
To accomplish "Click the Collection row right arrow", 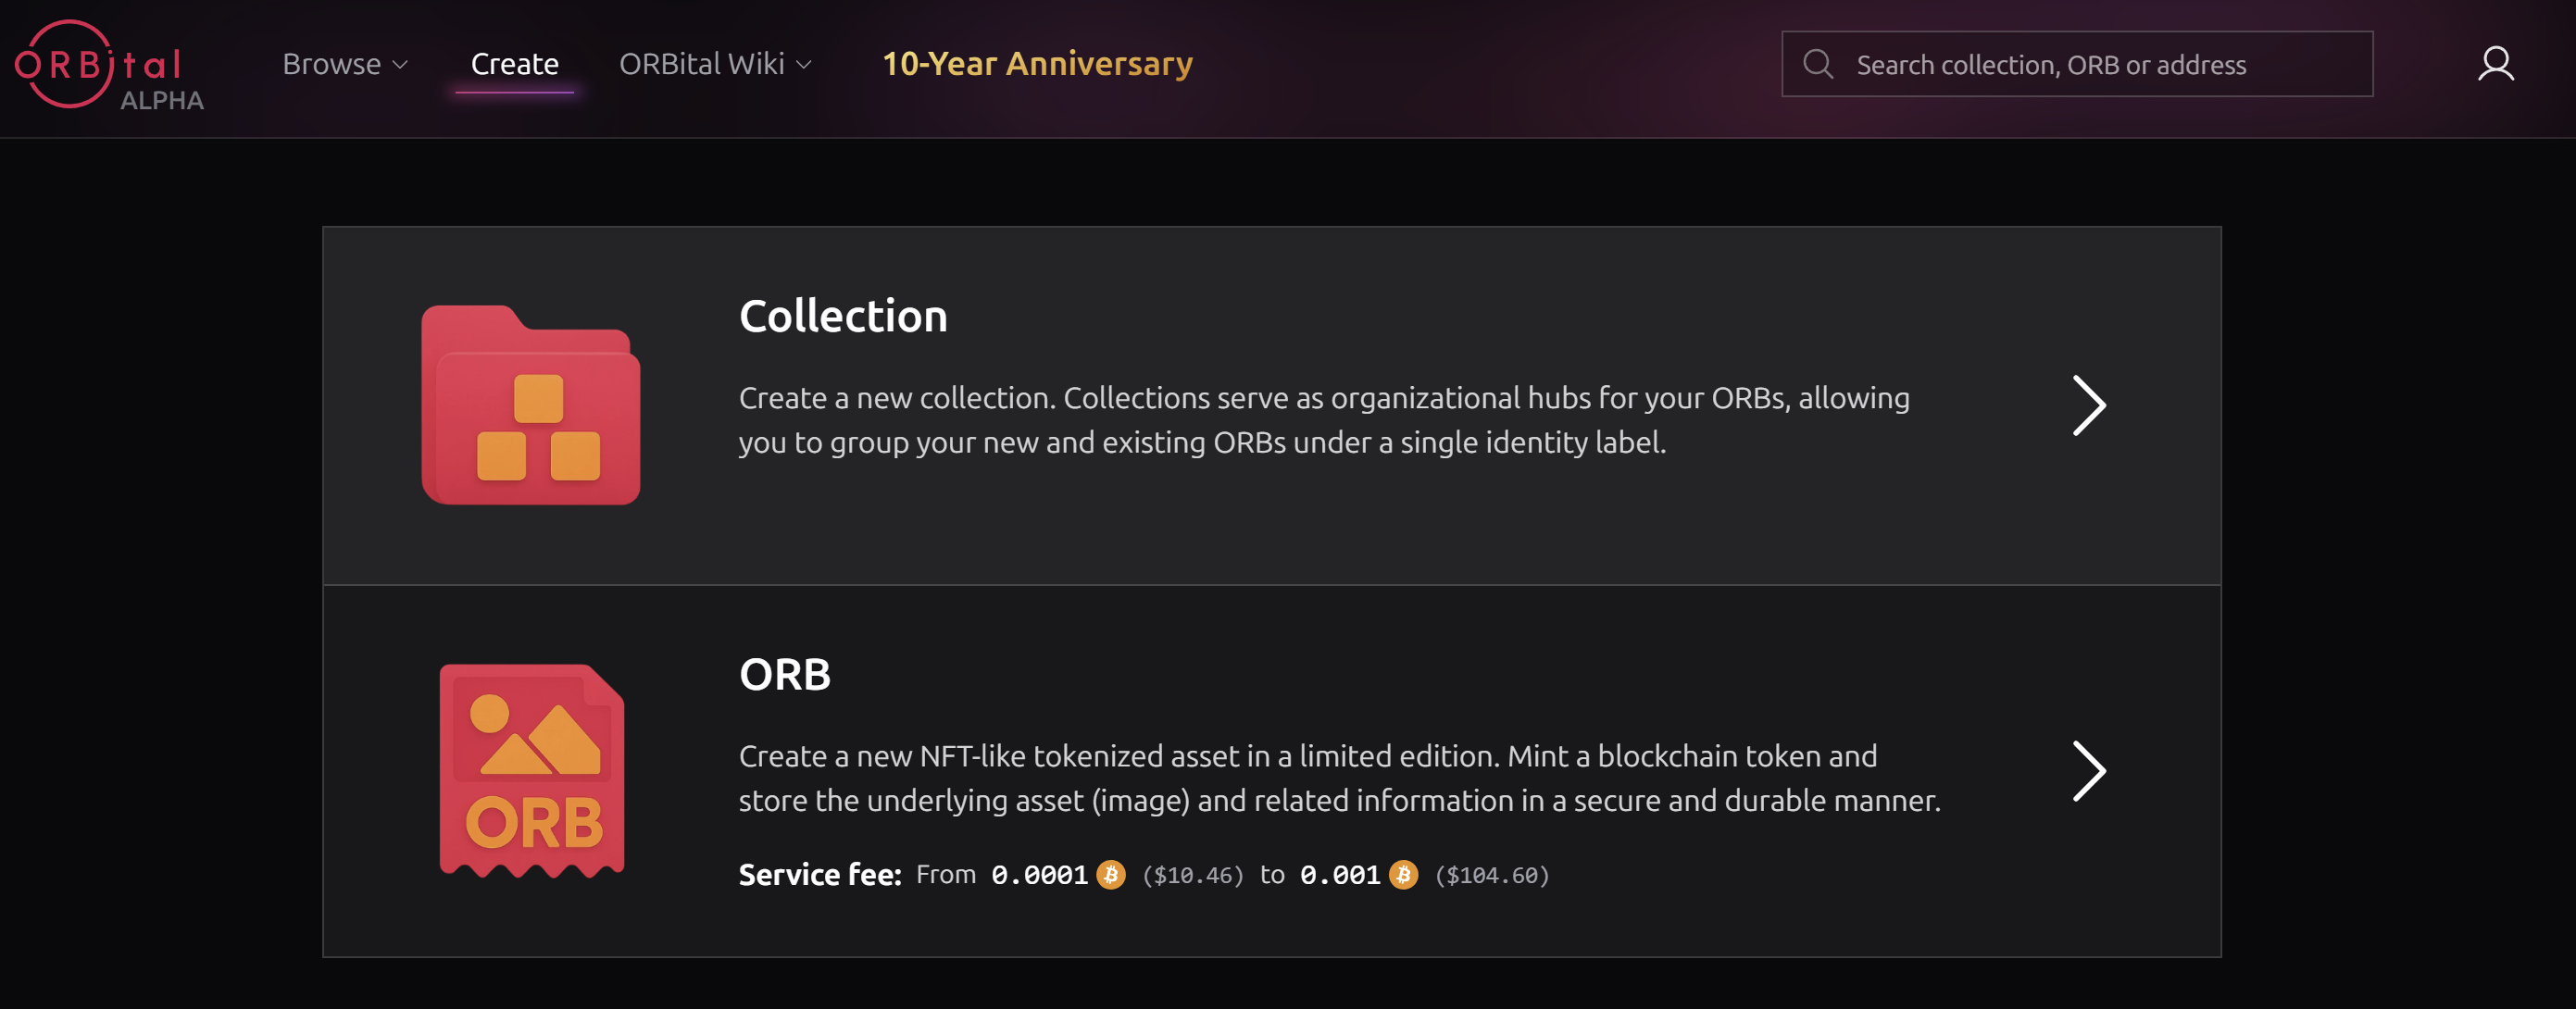I will point(2088,405).
